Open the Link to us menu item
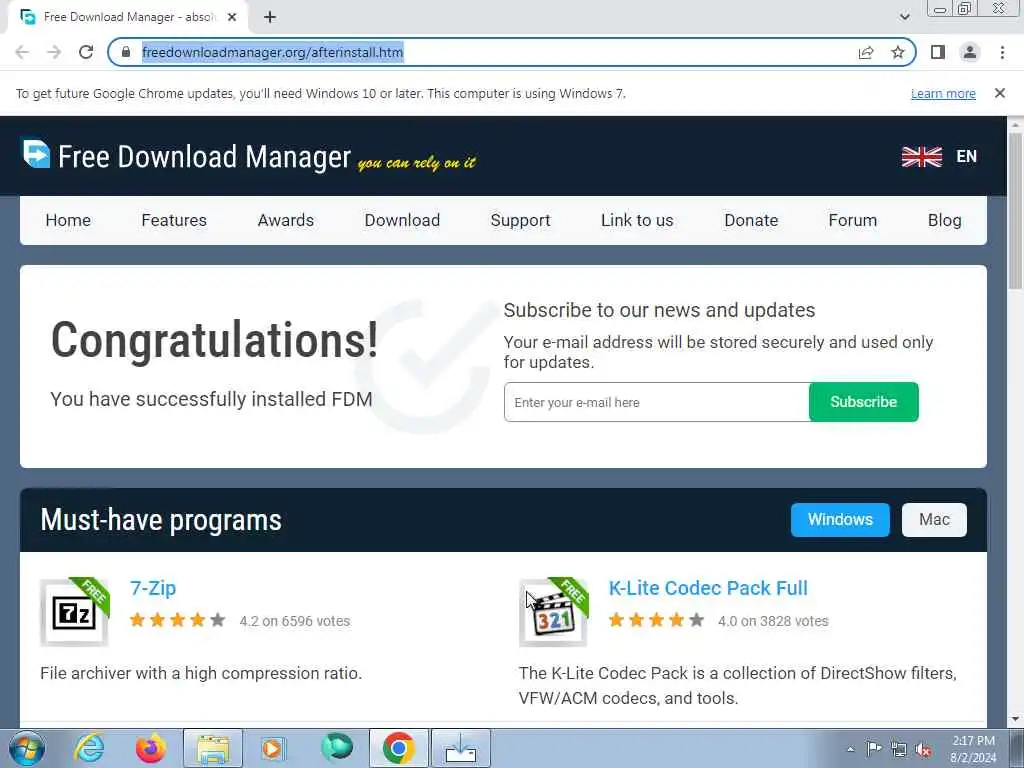The image size is (1024, 768). point(637,220)
